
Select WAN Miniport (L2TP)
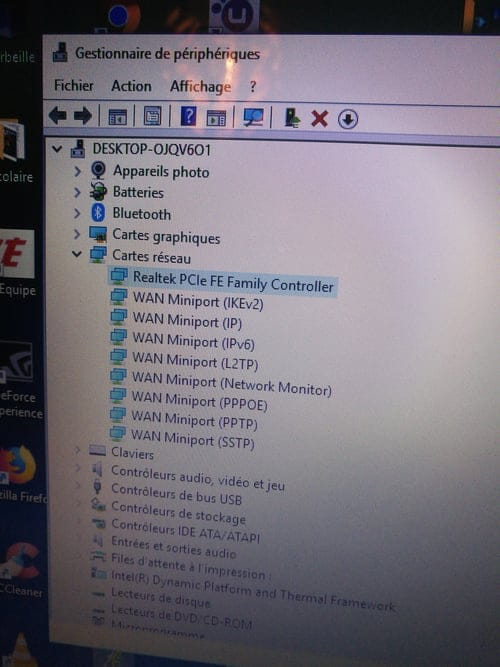195,361
